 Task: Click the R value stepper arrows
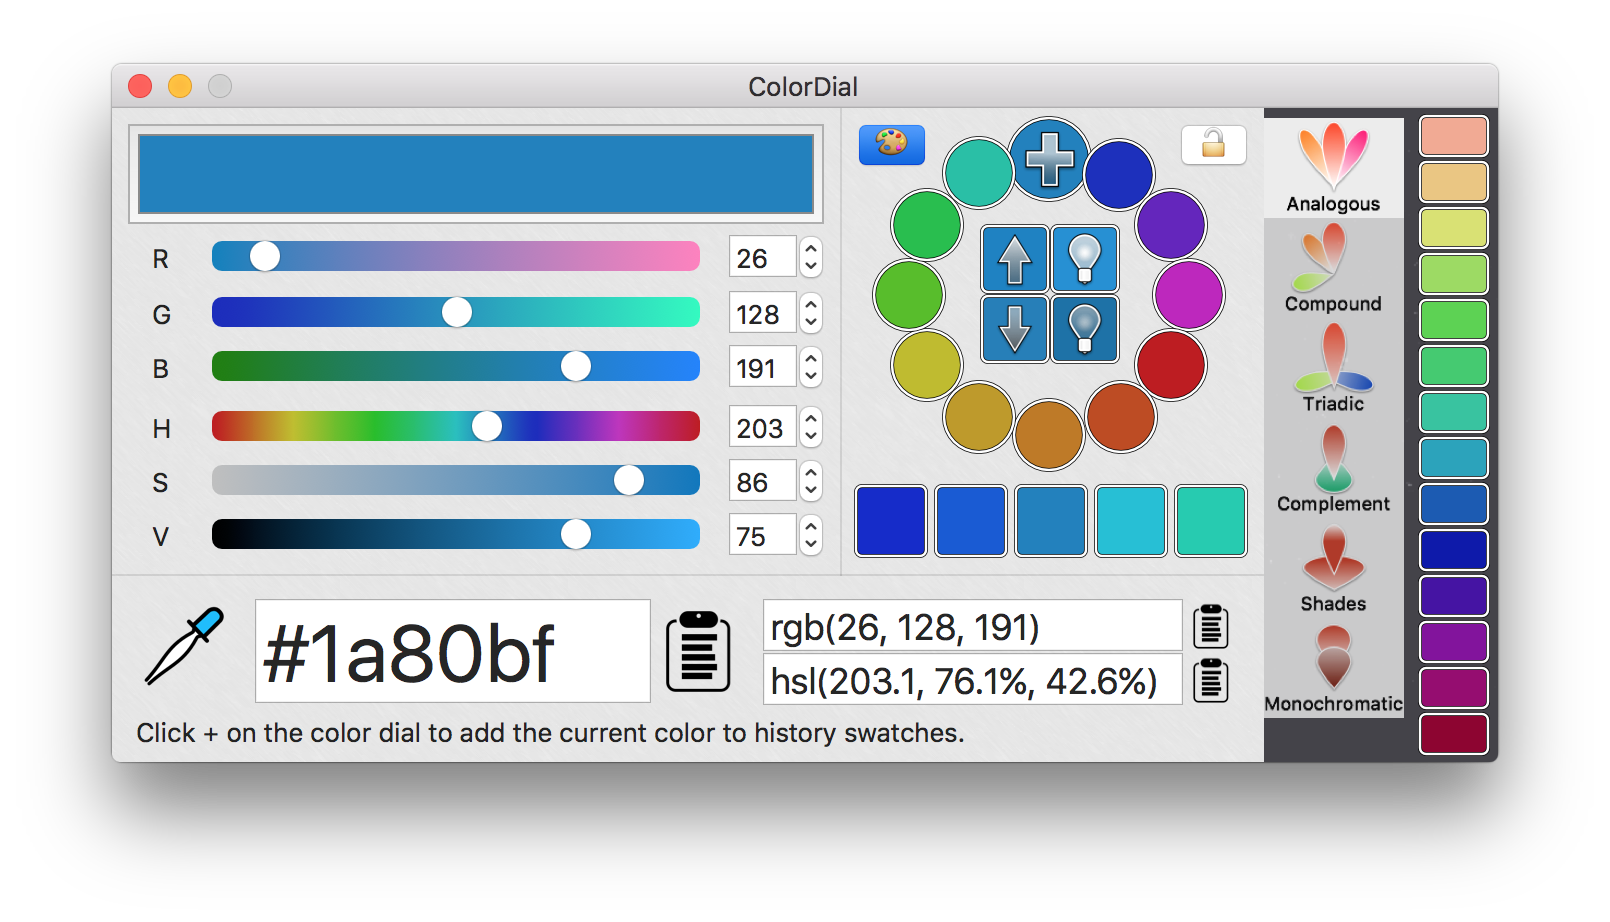(811, 257)
